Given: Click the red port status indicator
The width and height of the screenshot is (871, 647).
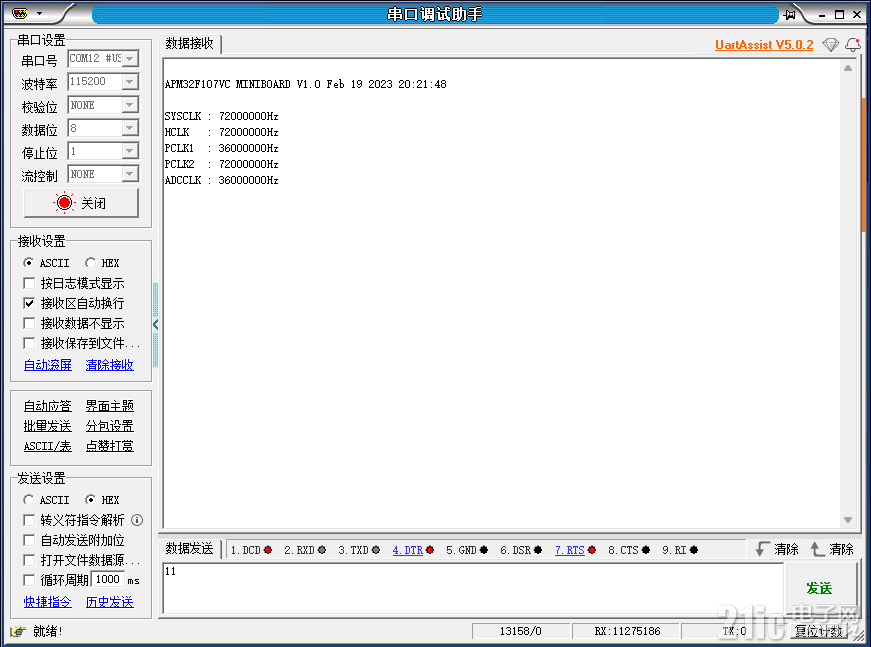Looking at the screenshot, I should (64, 203).
